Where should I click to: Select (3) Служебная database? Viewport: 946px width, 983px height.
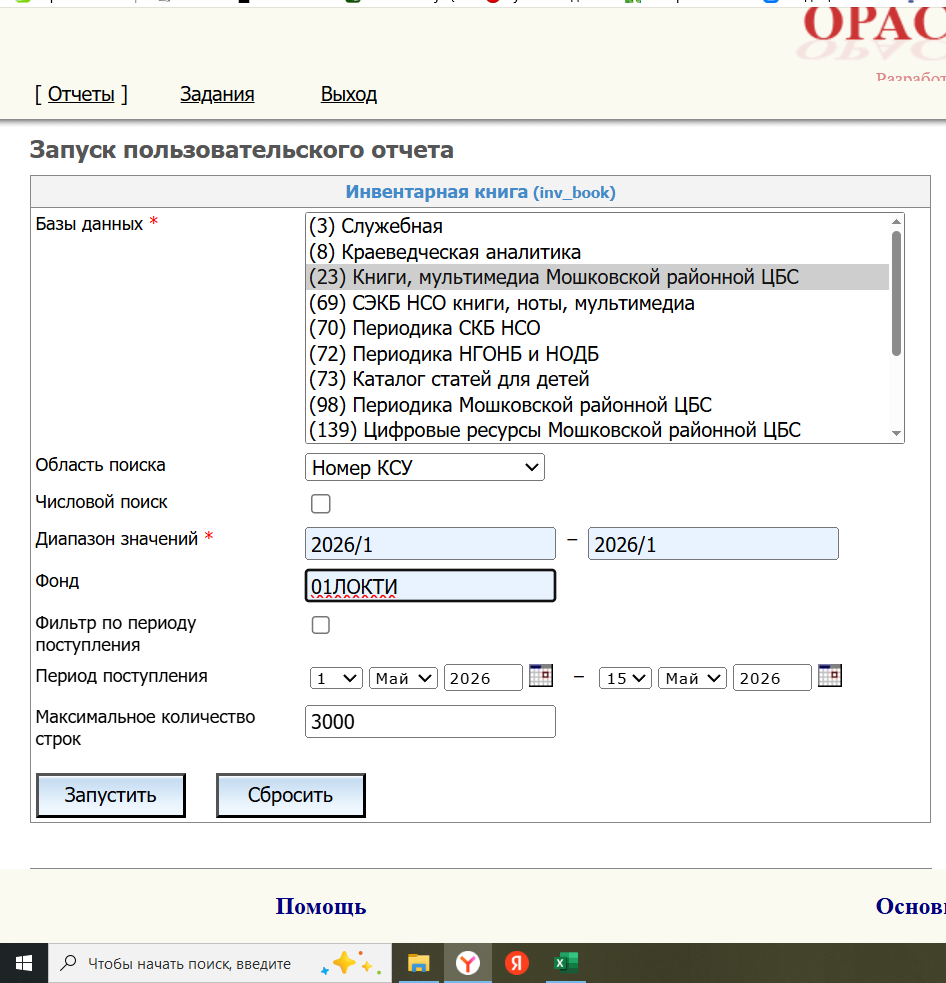pyautogui.click(x=598, y=226)
